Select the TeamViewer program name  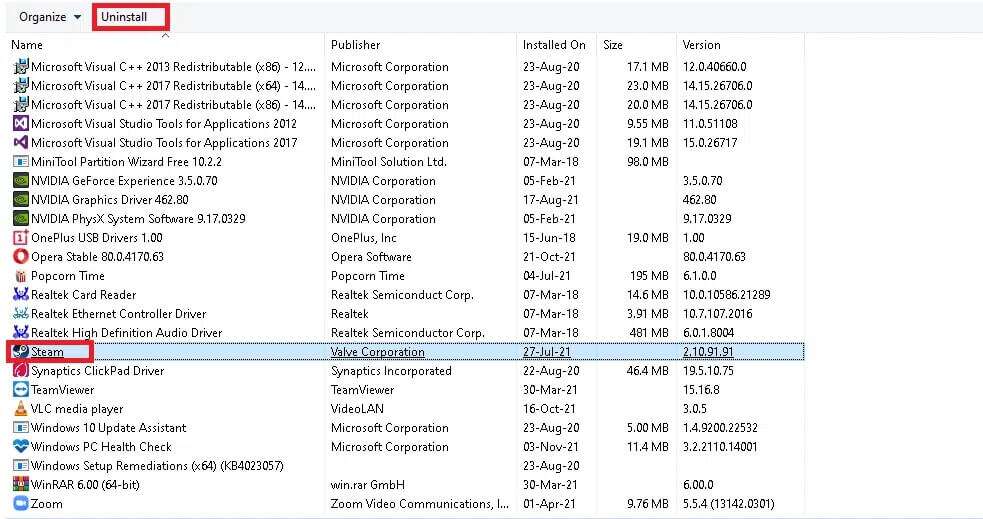coord(63,390)
